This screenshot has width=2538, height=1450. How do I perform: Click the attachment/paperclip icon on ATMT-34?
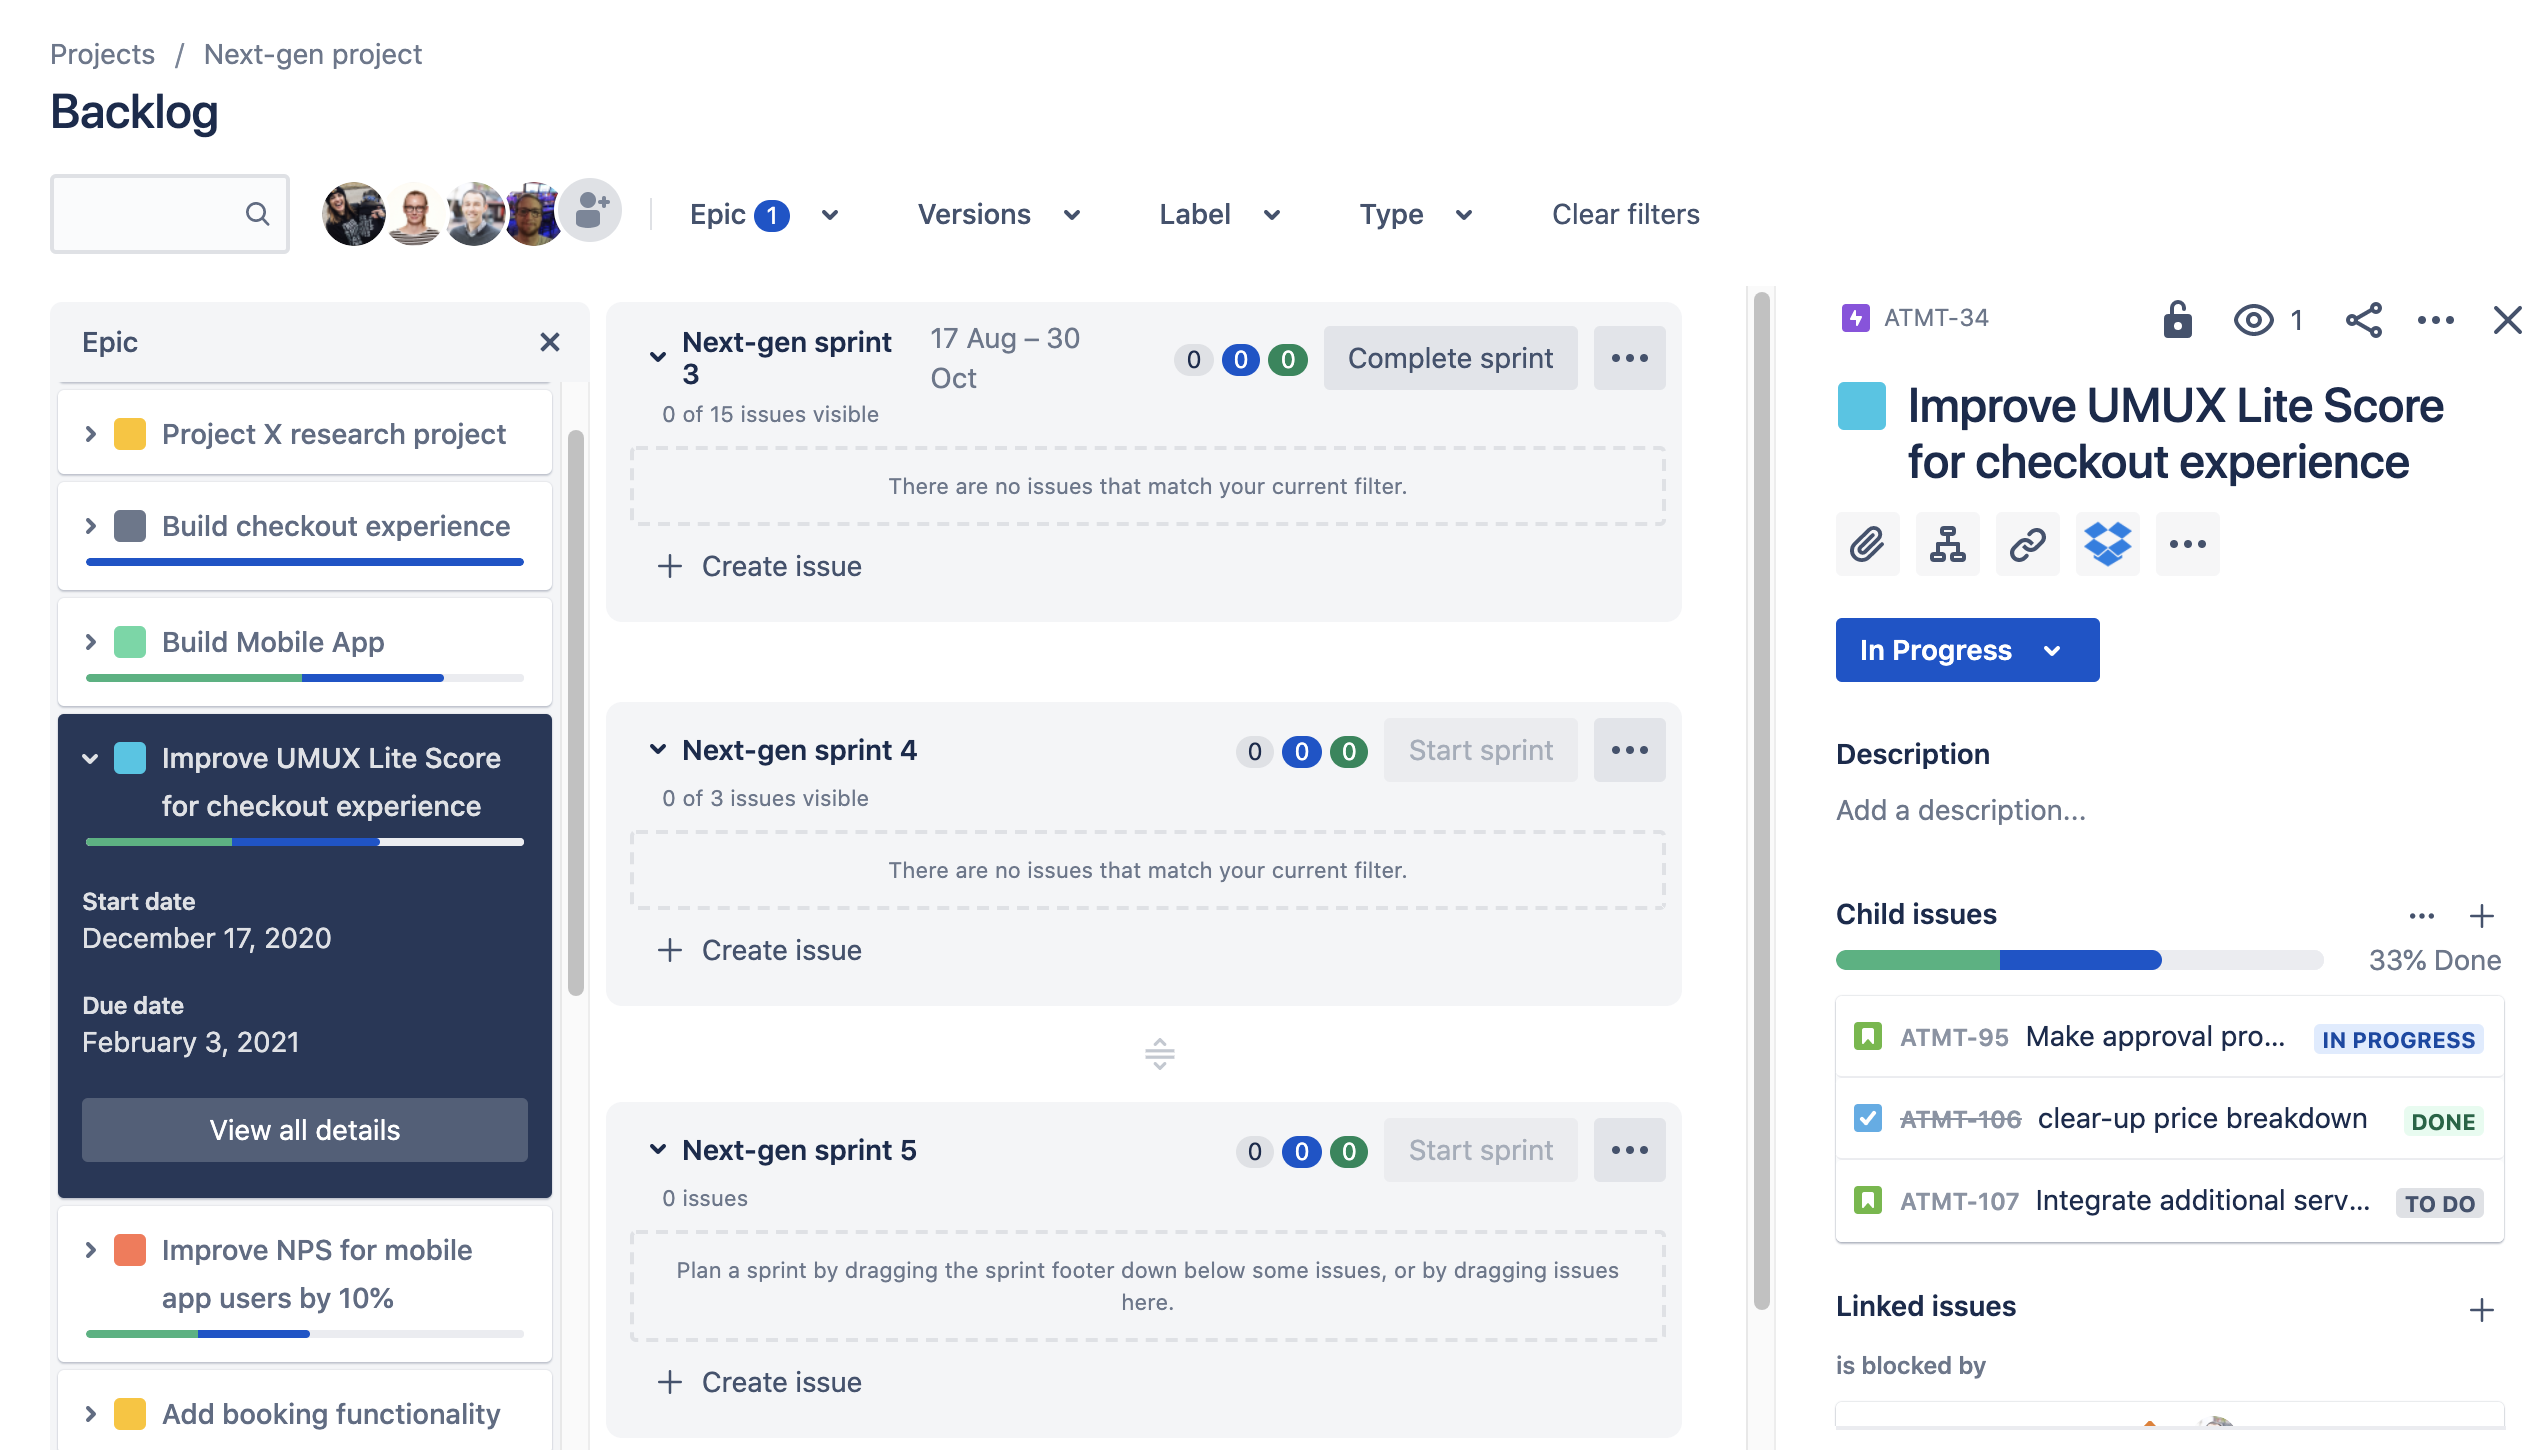[x=1867, y=542]
